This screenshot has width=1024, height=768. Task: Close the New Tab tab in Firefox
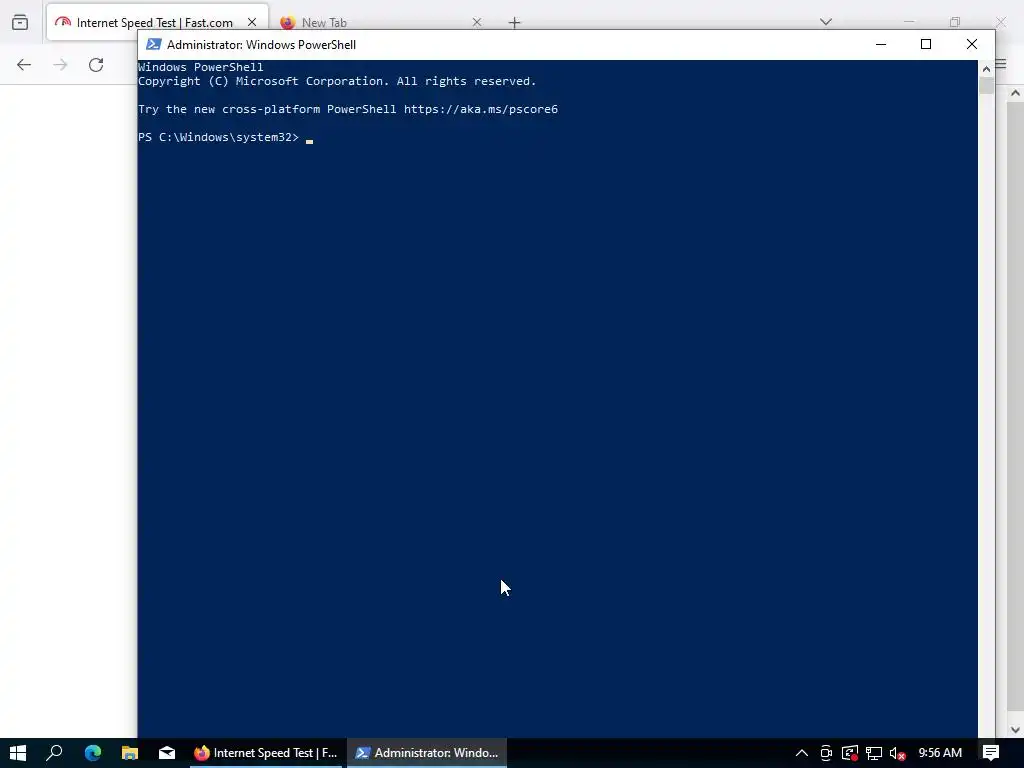click(477, 22)
